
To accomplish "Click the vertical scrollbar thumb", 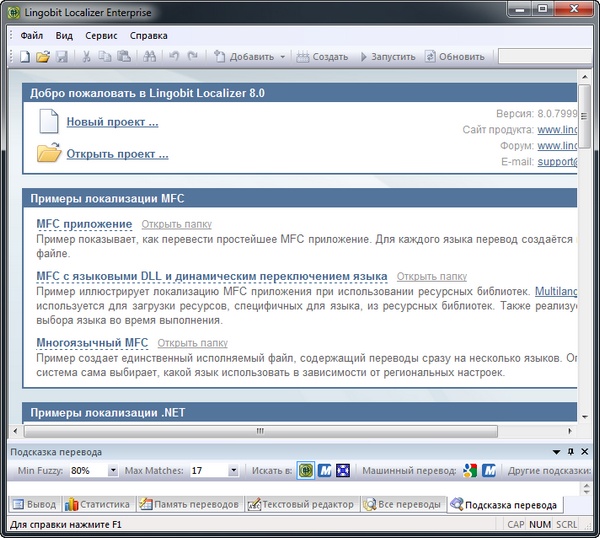I will coord(584,116).
